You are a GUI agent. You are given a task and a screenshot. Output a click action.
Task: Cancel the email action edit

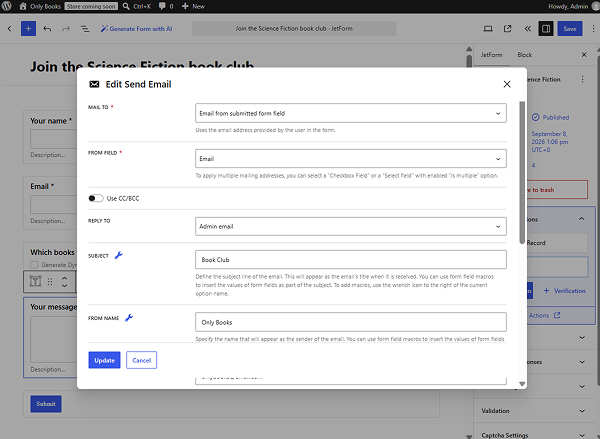pyautogui.click(x=142, y=360)
